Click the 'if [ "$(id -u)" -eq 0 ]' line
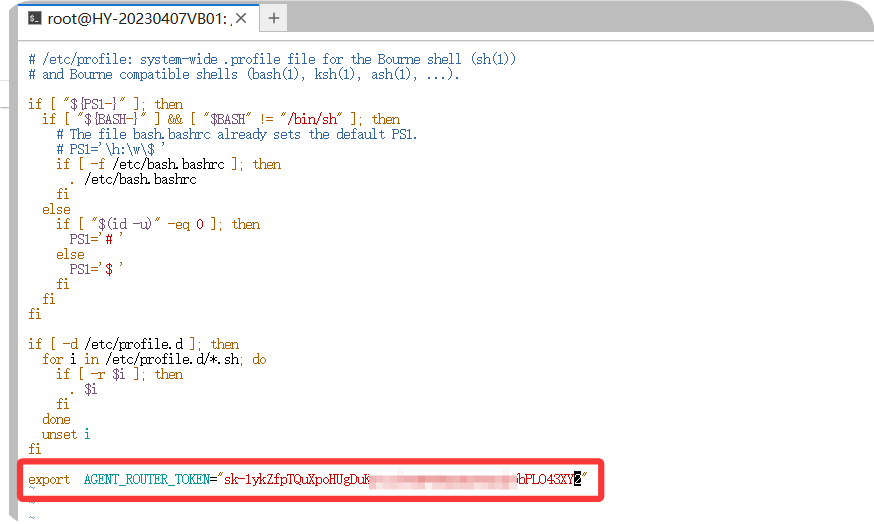The image size is (874, 524). coord(158,225)
